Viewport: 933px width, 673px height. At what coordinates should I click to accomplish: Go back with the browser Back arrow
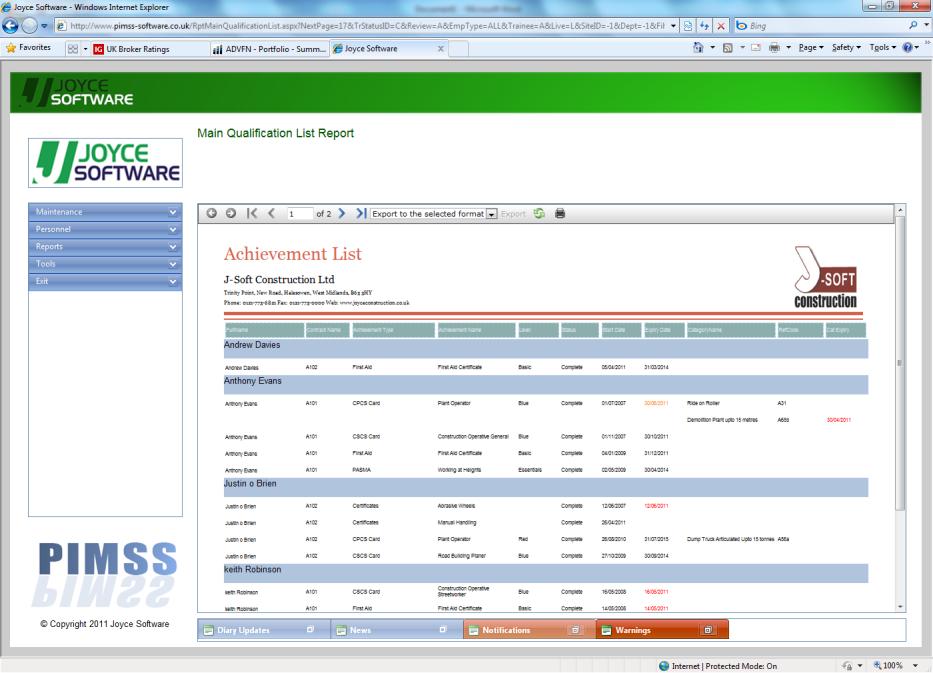(x=10, y=26)
